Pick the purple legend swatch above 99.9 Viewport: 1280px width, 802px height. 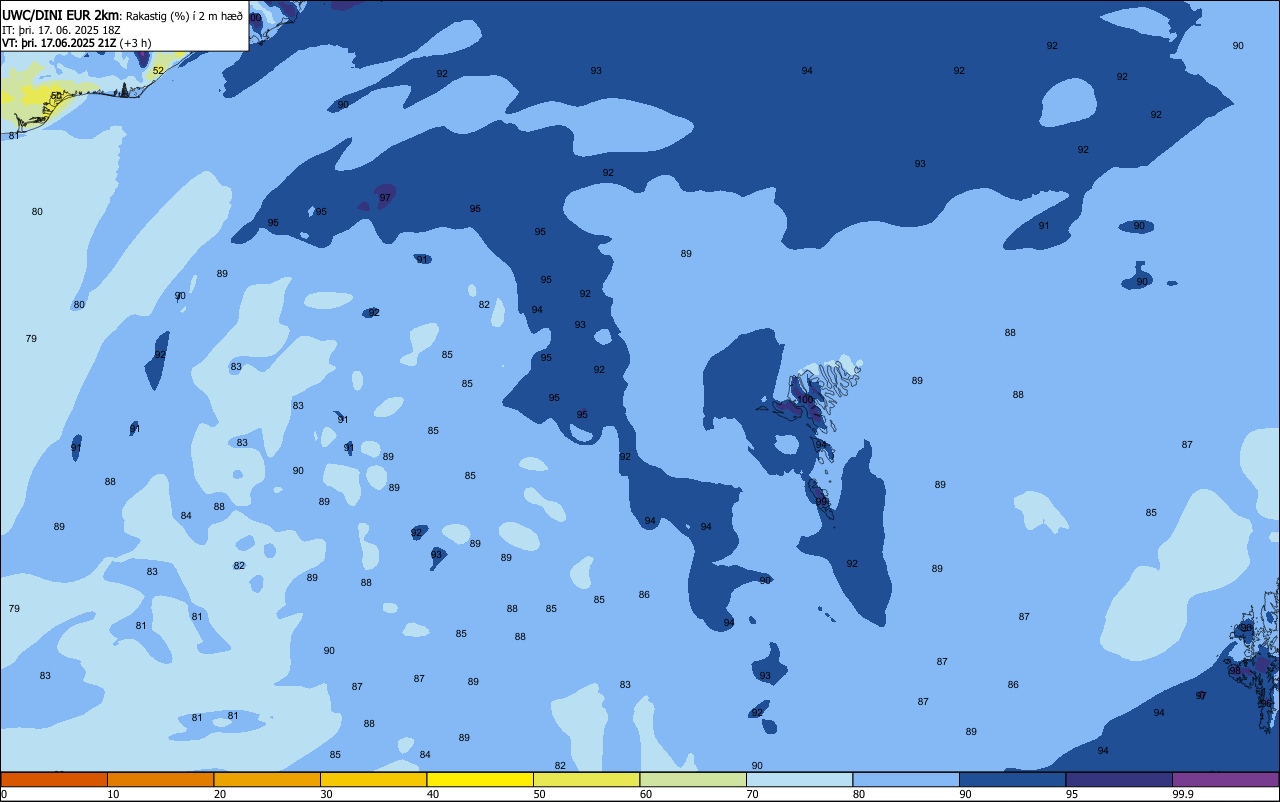pos(1225,779)
